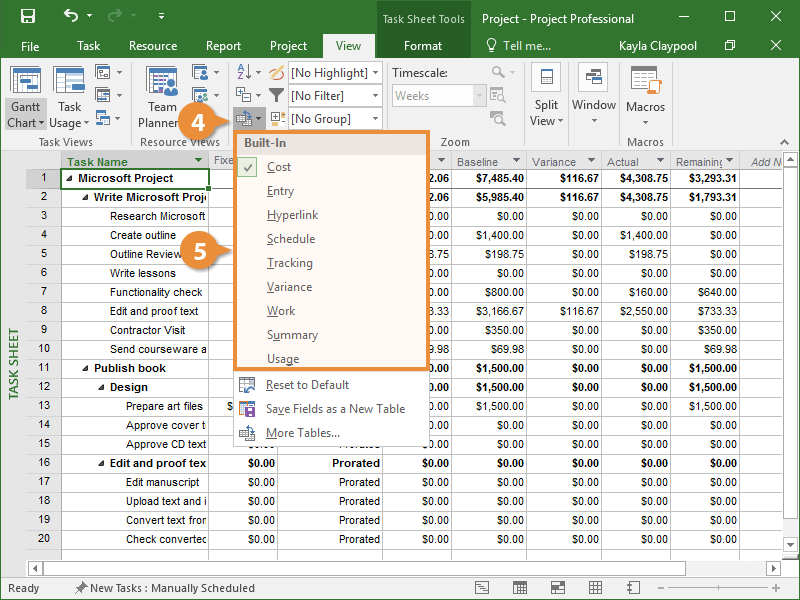Click More Tables at menu bottom

302,433
